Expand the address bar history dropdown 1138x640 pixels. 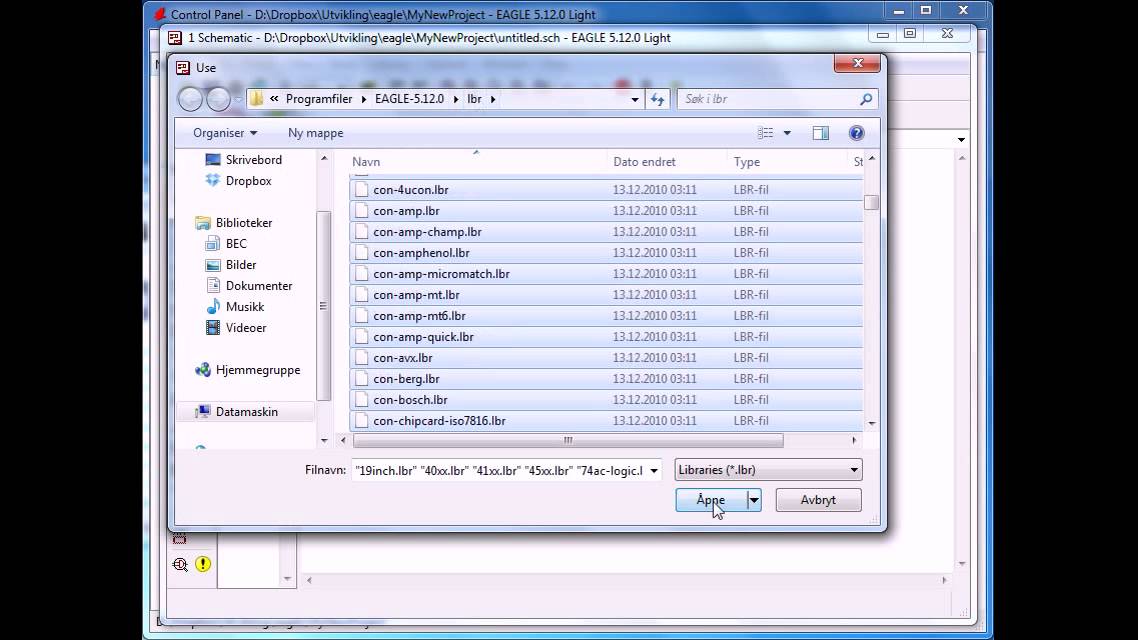point(635,99)
